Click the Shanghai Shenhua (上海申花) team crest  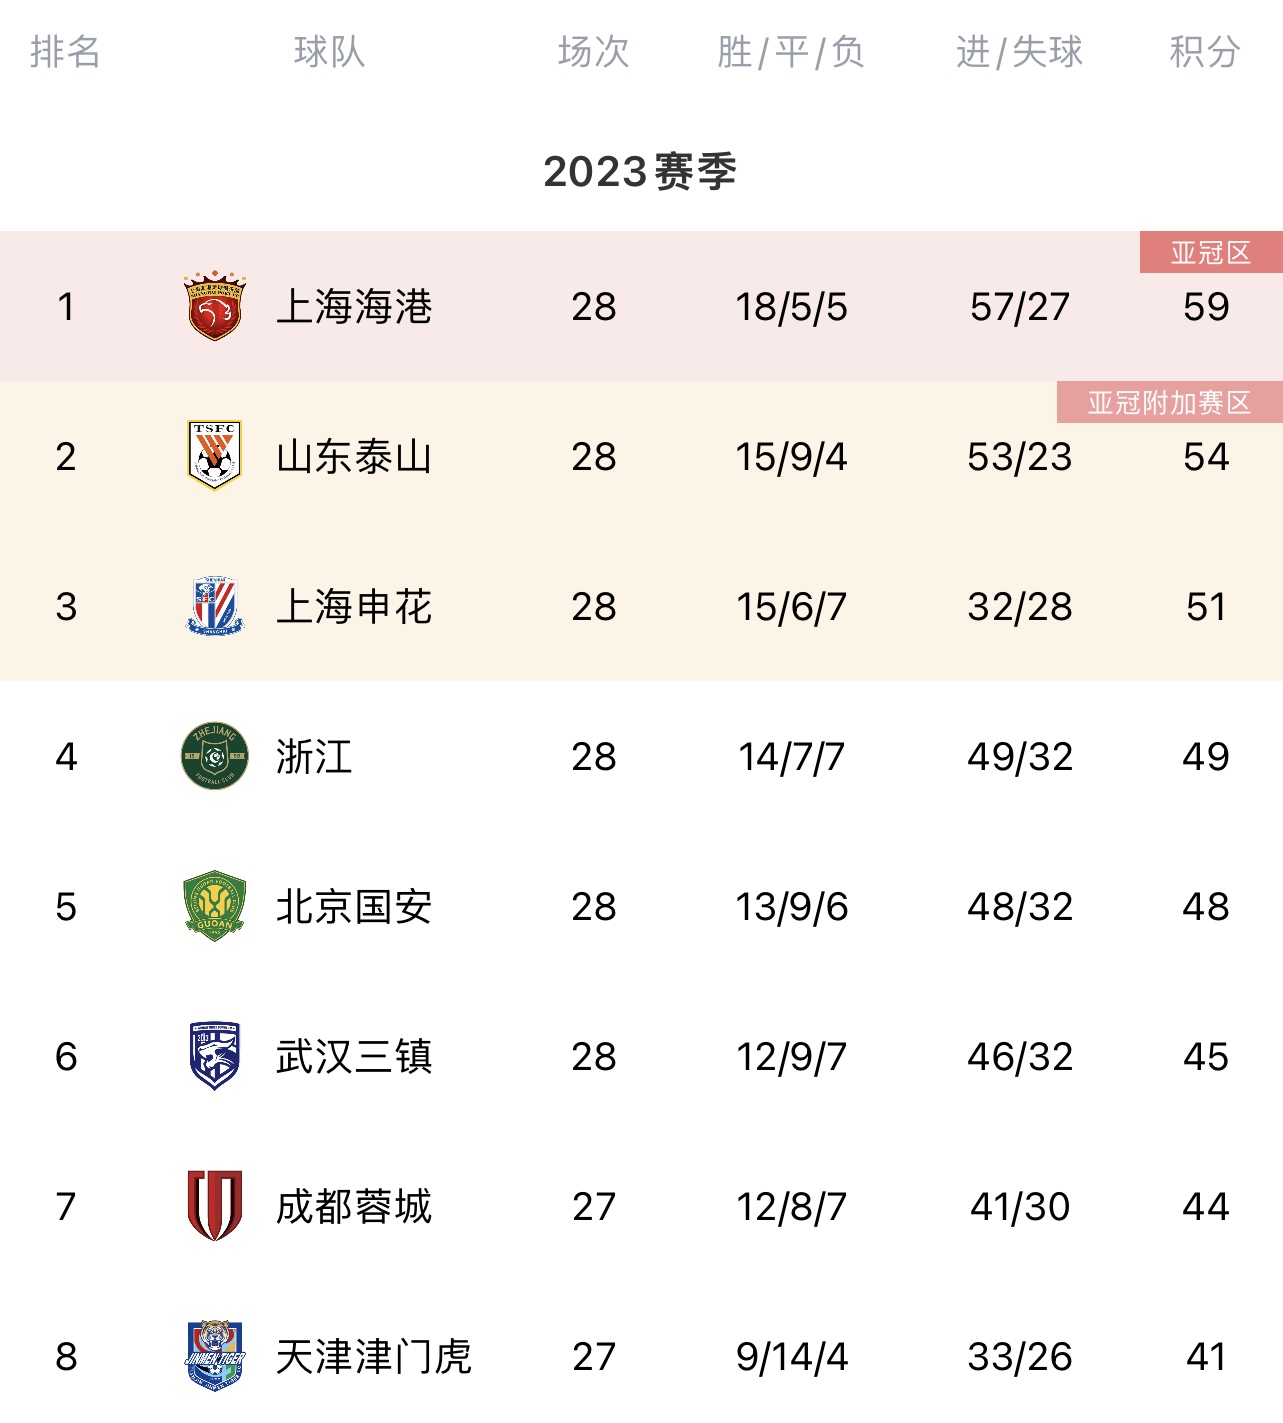pyautogui.click(x=214, y=606)
